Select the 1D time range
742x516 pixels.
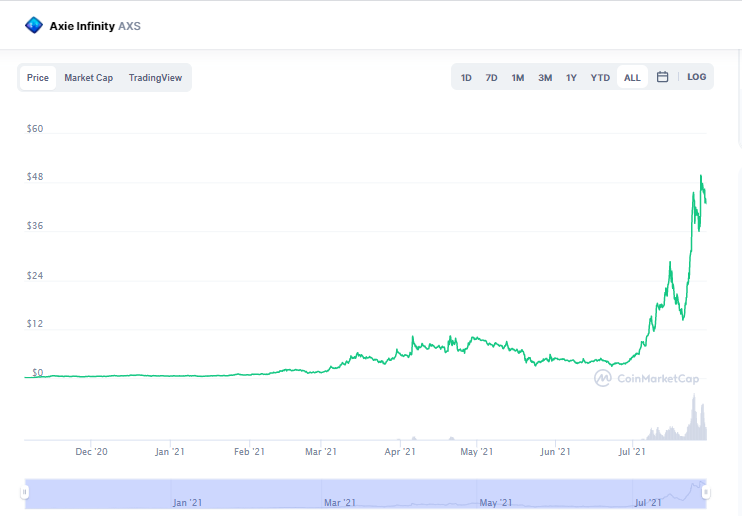466,78
